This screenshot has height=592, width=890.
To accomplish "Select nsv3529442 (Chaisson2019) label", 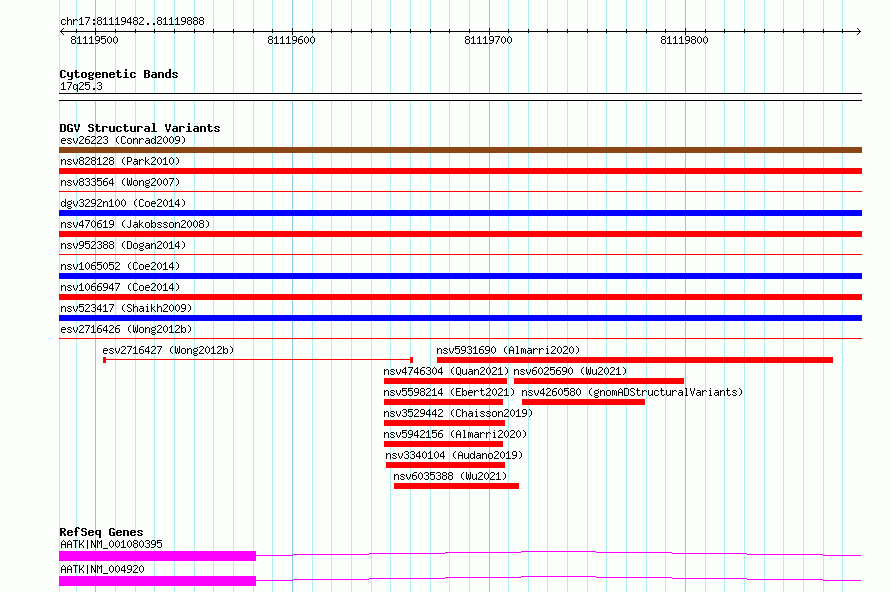I will coord(458,413).
